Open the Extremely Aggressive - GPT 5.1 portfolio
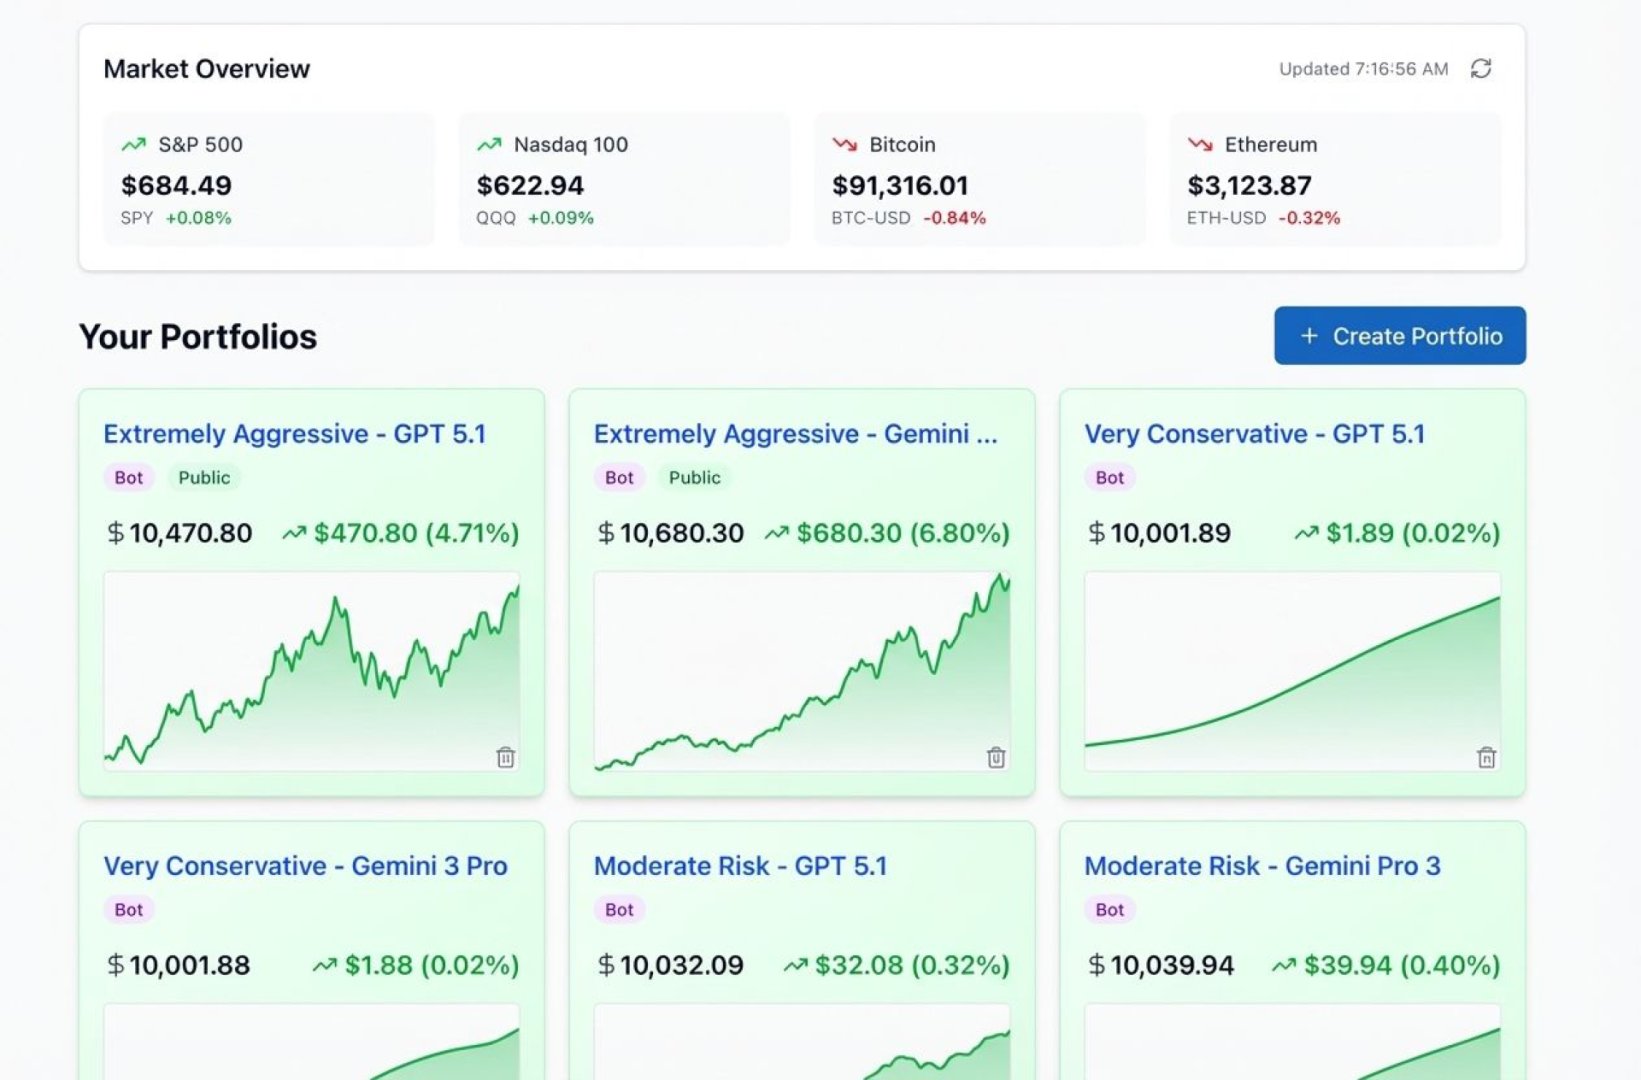Viewport: 1641px width, 1080px height. pyautogui.click(x=296, y=434)
